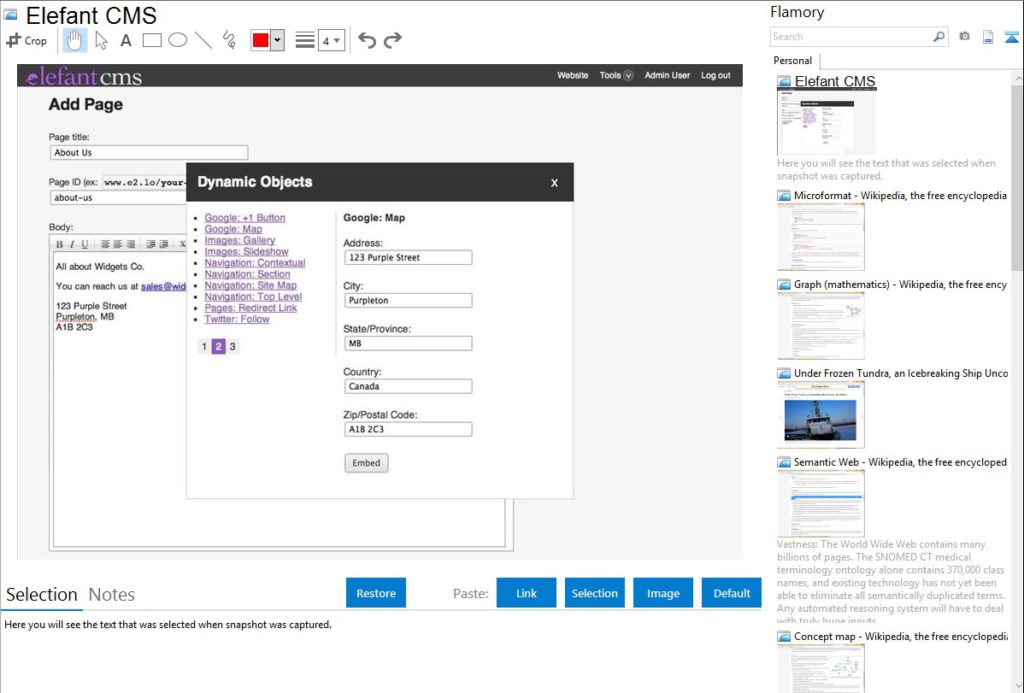1024x693 pixels.
Task: Switch to the arrow pointer tool
Action: pyautogui.click(x=100, y=40)
